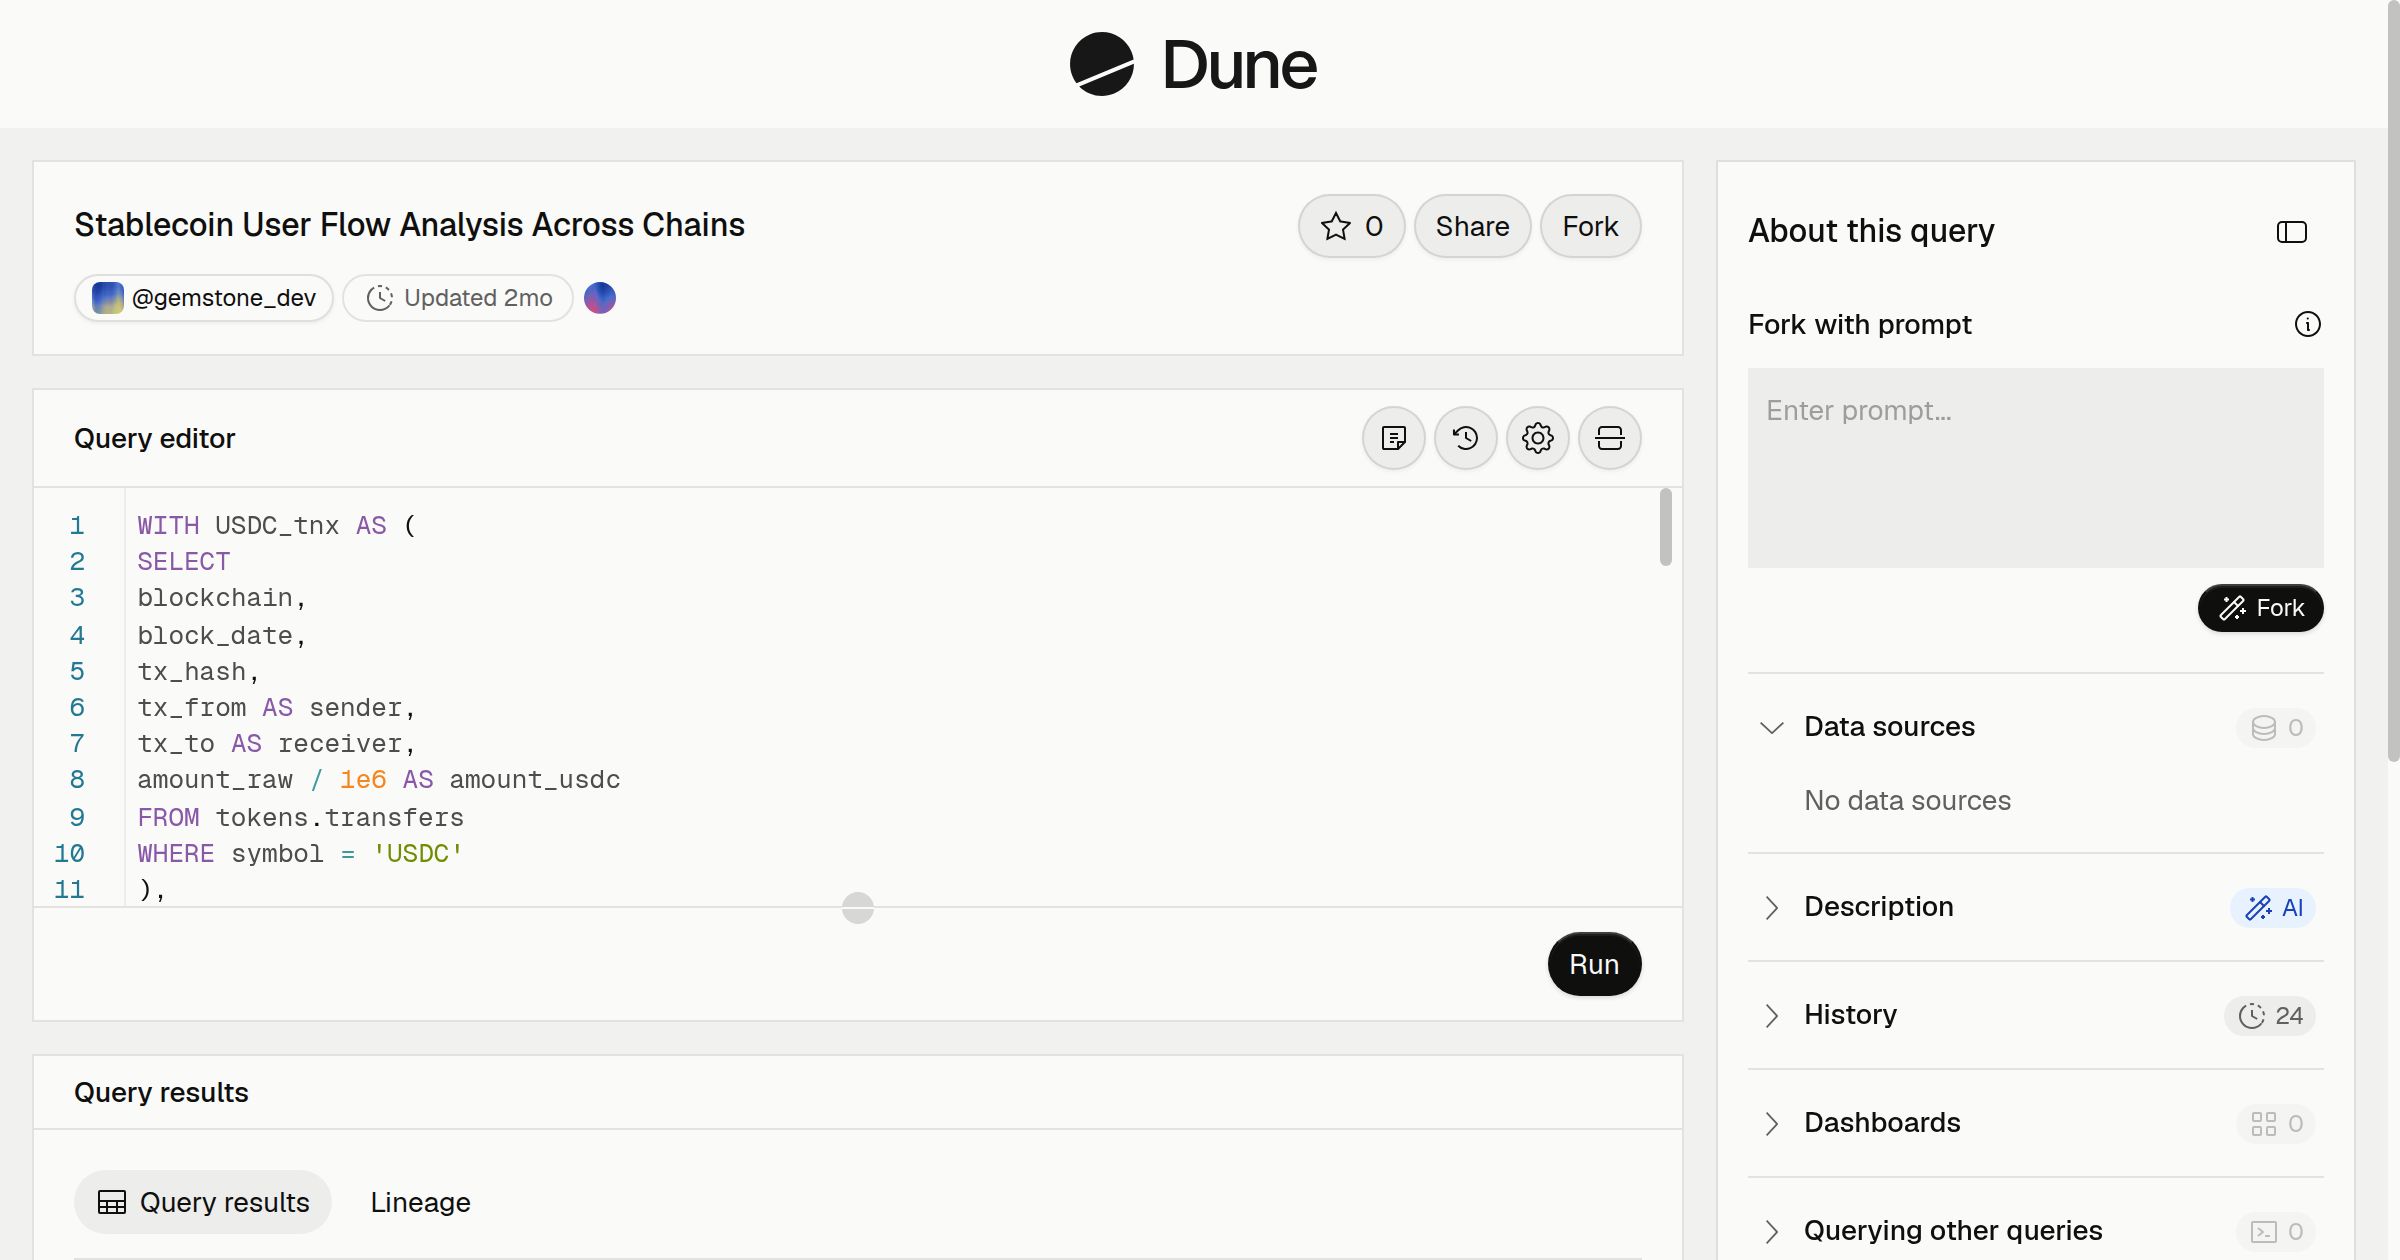This screenshot has height=1260, width=2400.
Task: Star this query
Action: (x=1351, y=226)
